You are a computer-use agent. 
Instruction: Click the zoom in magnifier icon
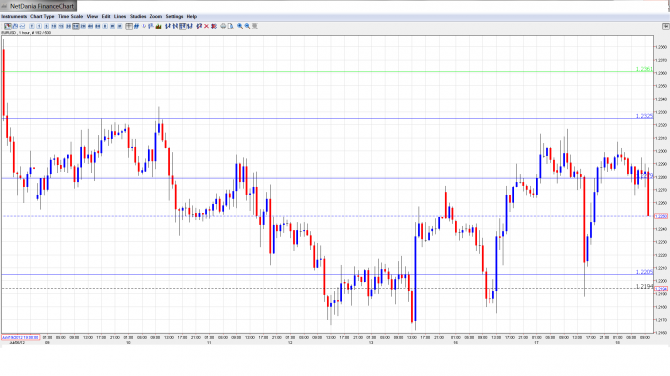pos(240,26)
